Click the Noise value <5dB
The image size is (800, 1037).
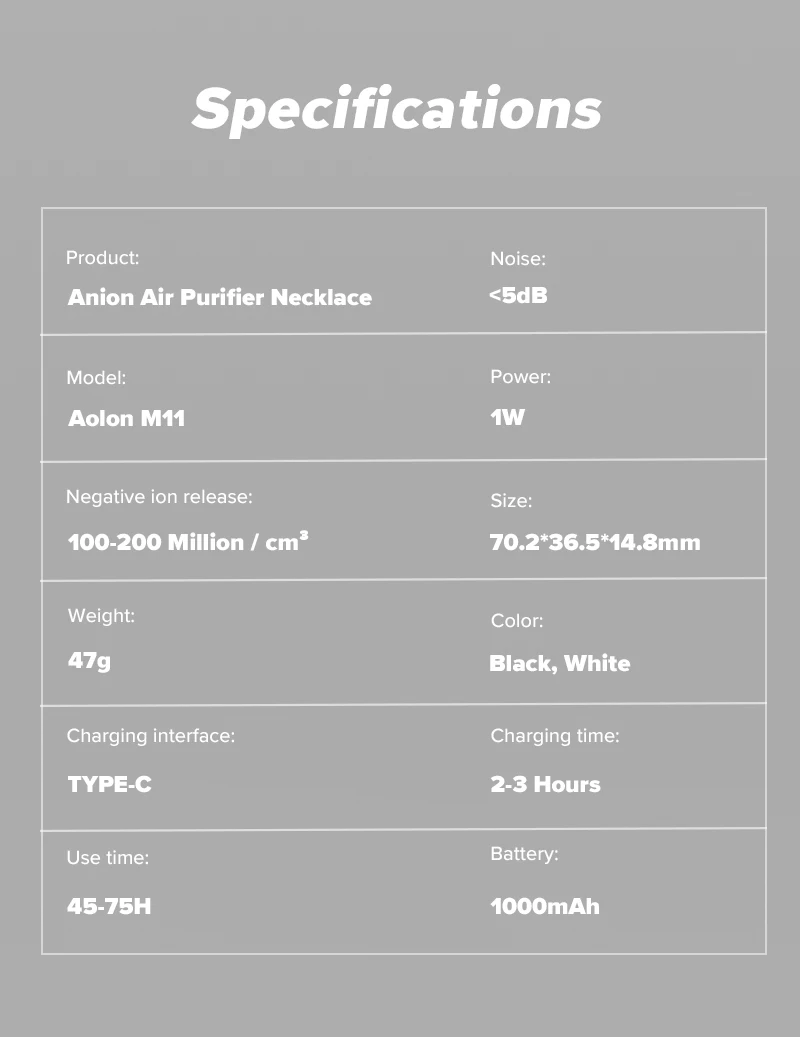point(518,295)
